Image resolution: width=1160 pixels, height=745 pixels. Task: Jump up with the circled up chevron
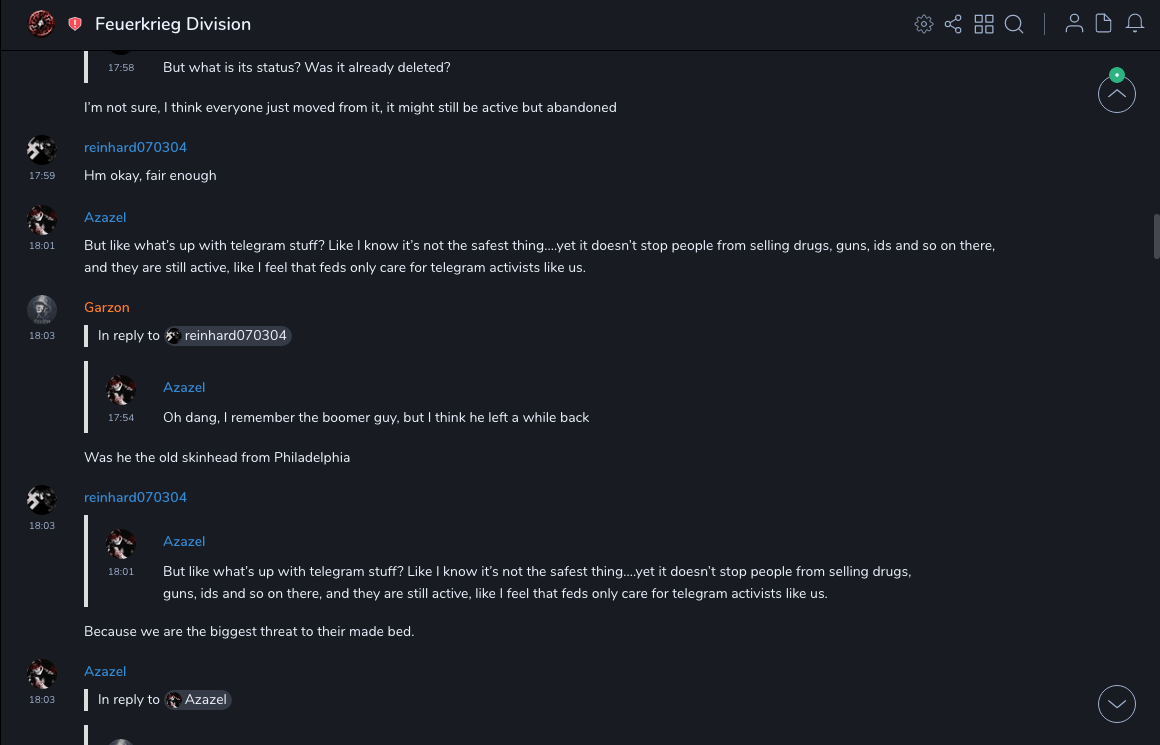point(1117,95)
